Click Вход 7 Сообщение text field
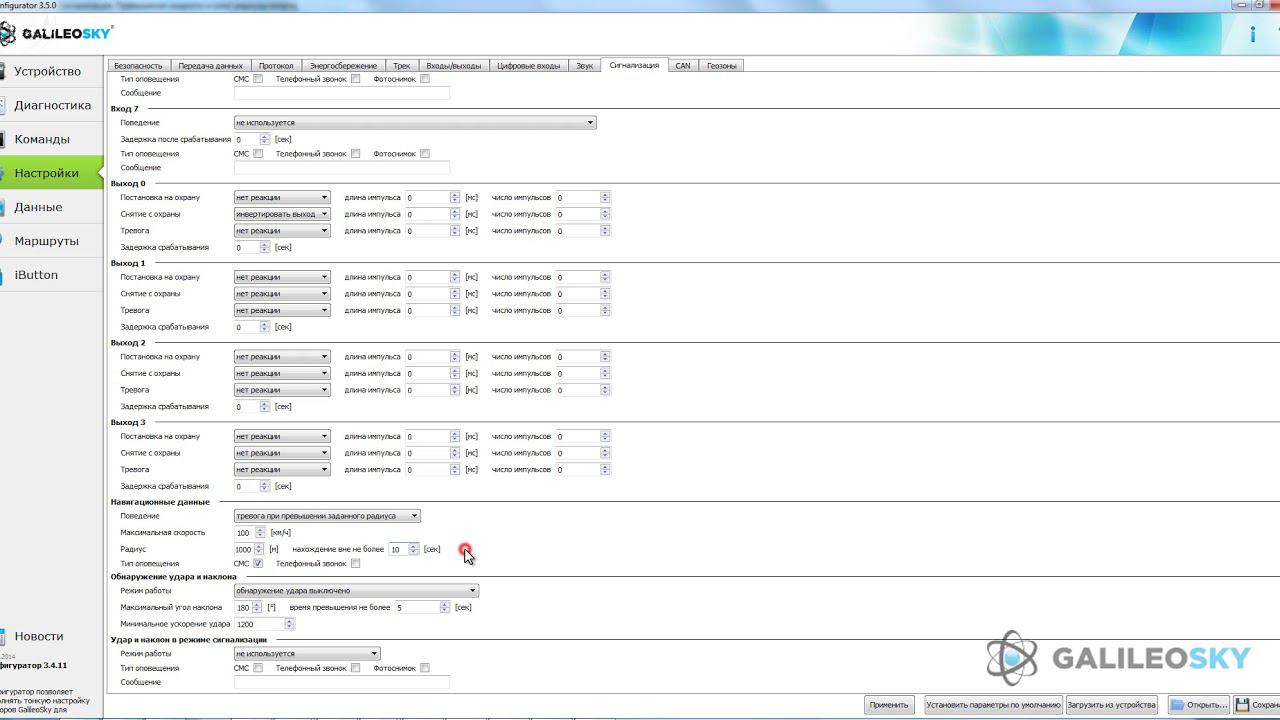The image size is (1280, 720). (x=341, y=168)
